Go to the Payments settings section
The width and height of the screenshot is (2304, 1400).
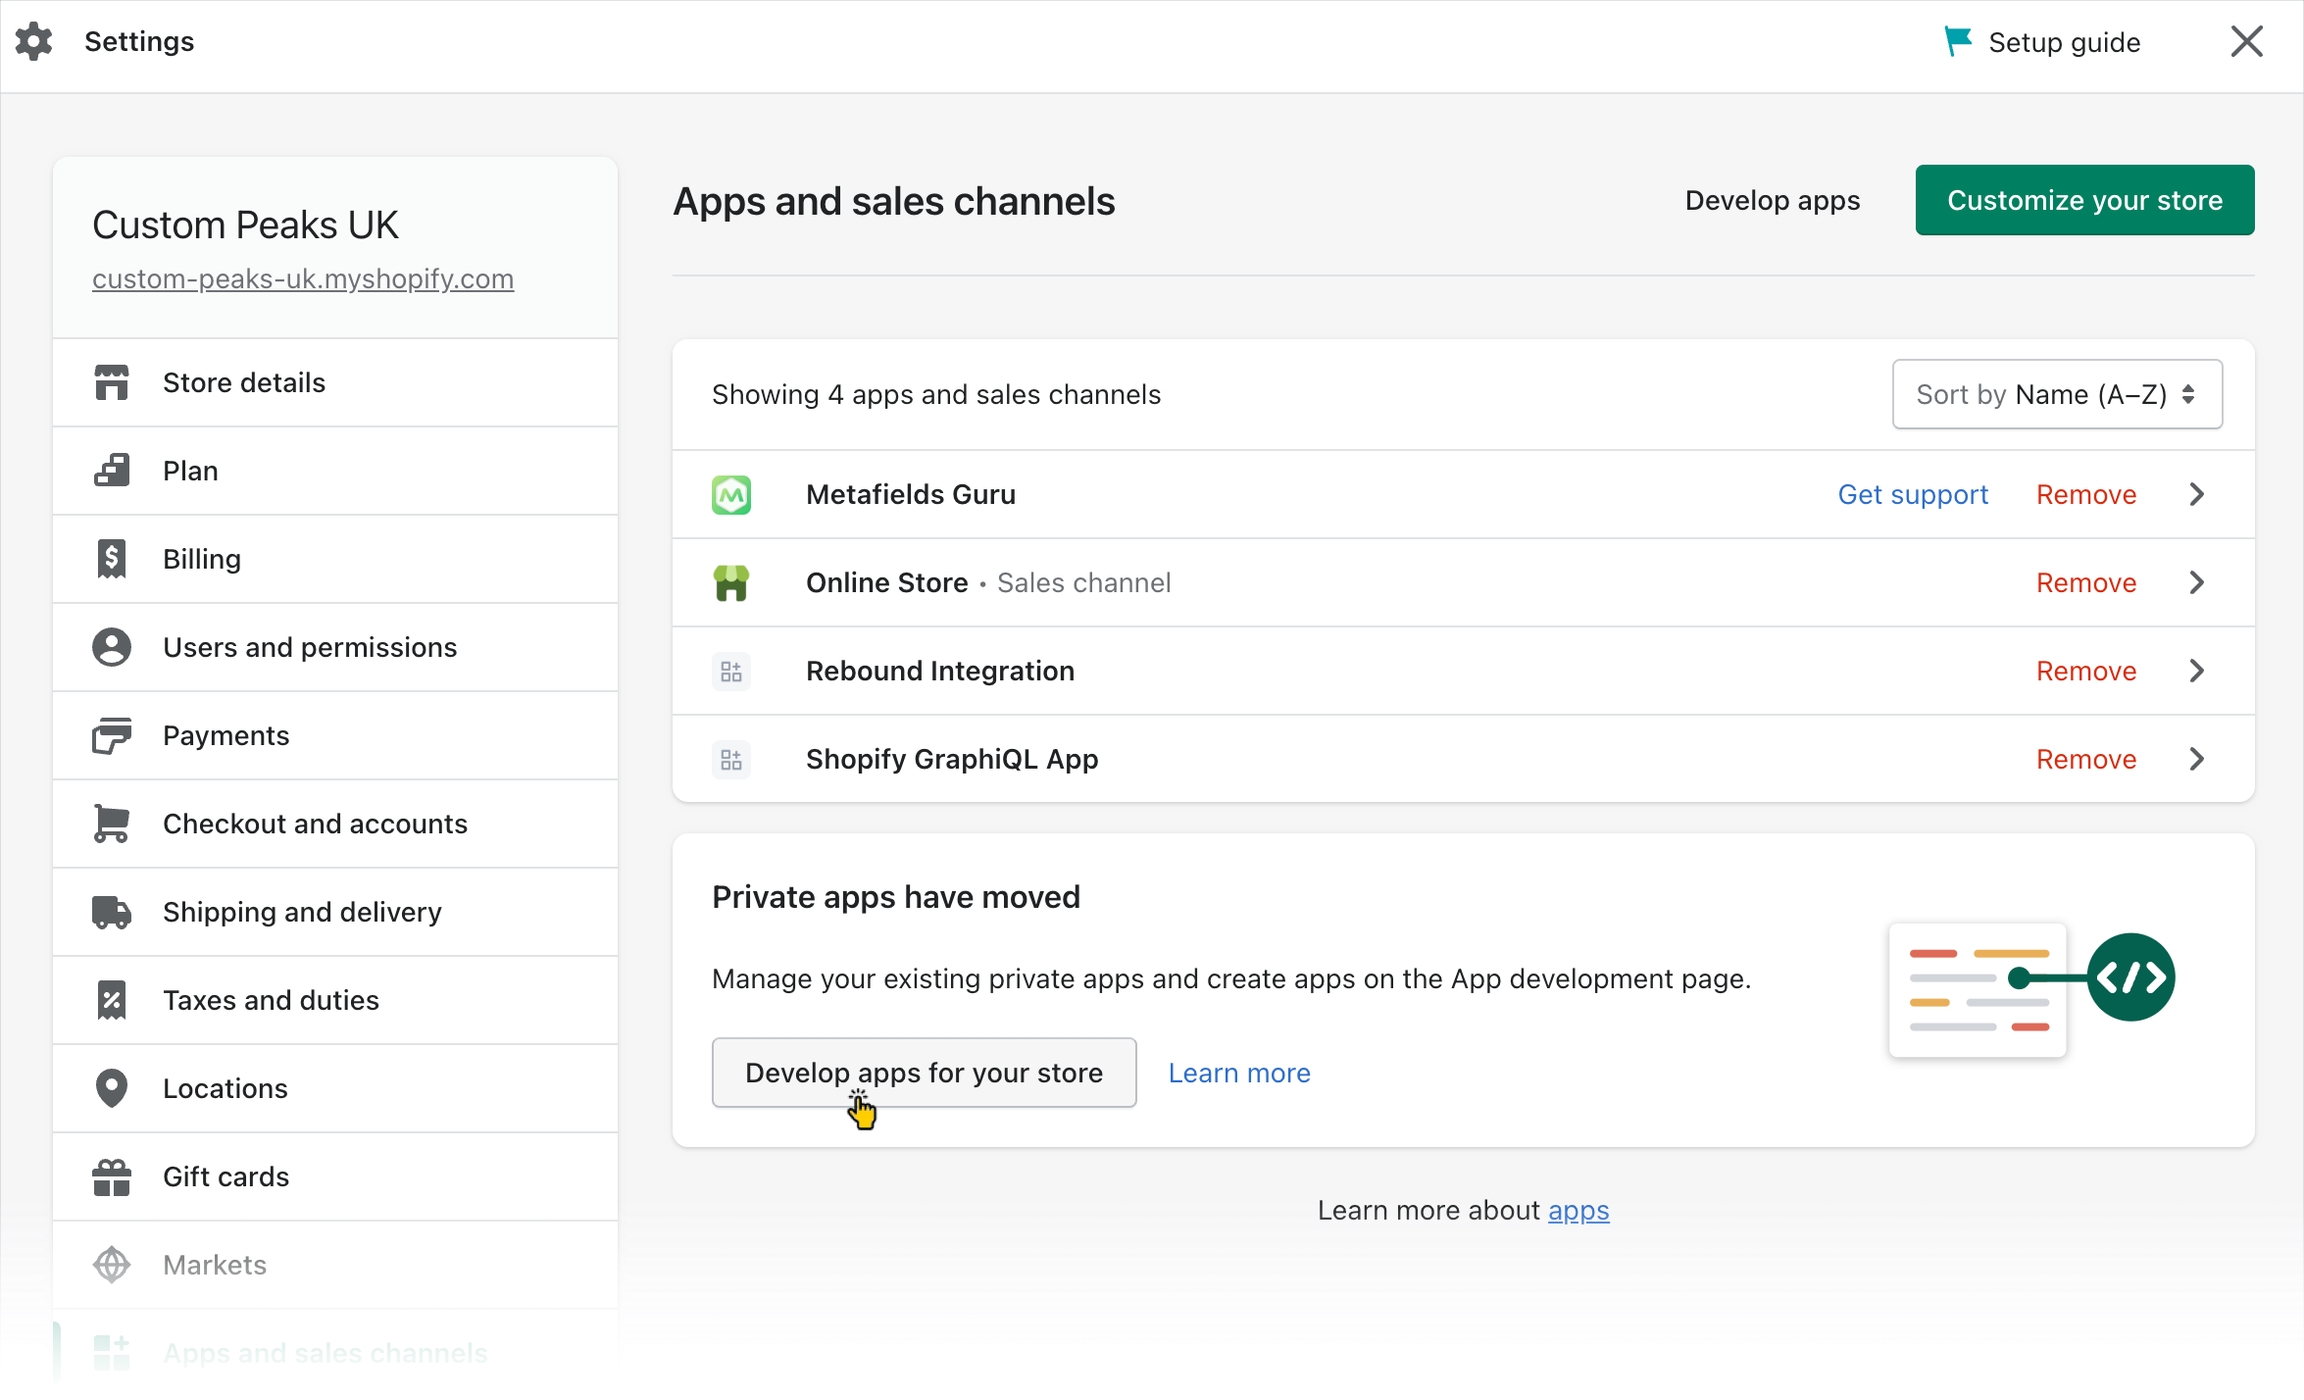coord(226,736)
